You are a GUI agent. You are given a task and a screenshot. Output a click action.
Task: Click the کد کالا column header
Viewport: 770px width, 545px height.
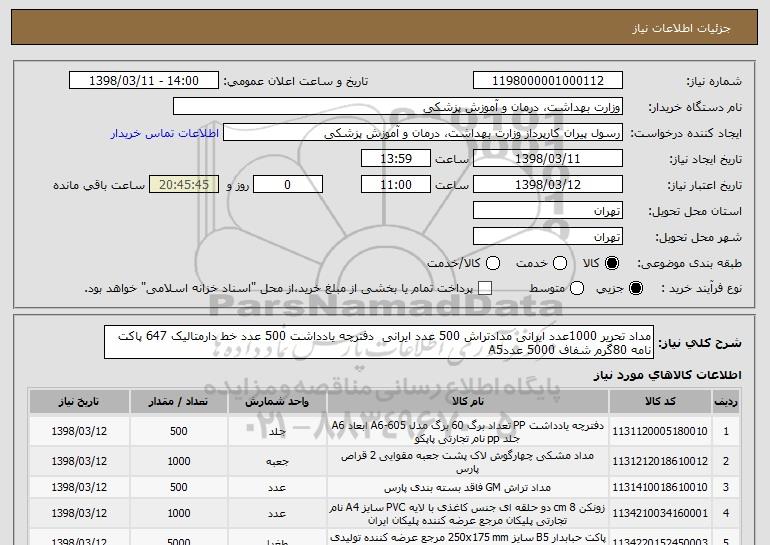660,402
